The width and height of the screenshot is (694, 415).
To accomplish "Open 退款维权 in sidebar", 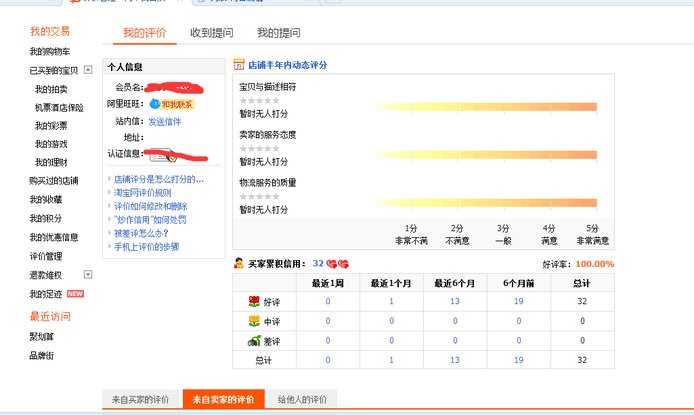I will click(46, 275).
